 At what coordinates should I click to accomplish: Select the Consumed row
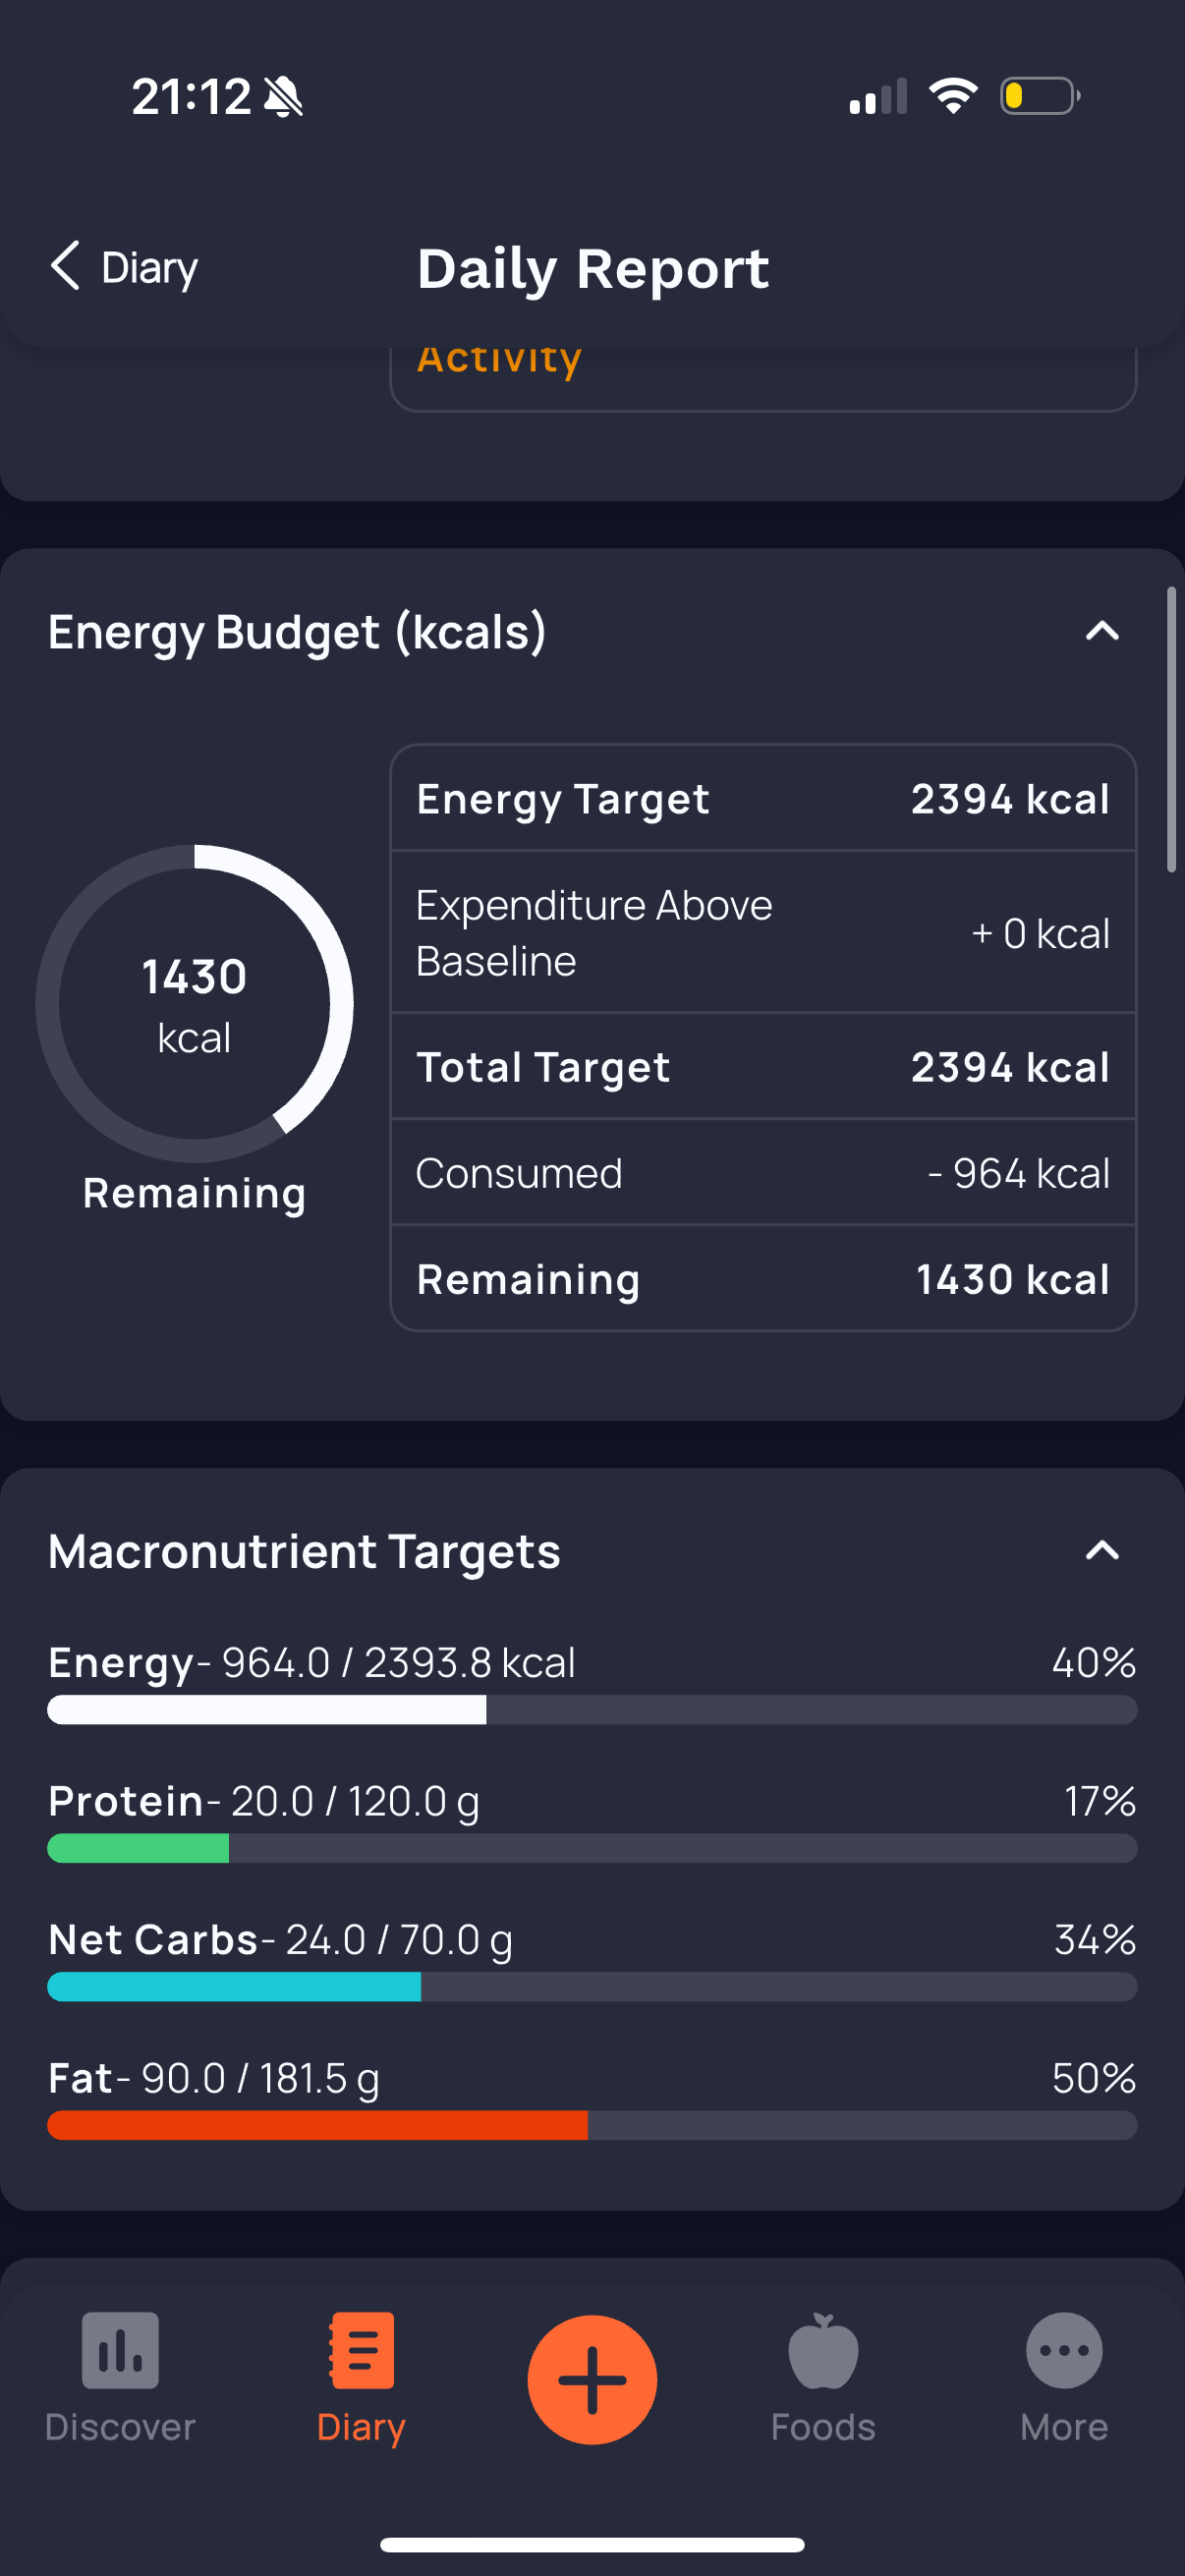[x=762, y=1173]
